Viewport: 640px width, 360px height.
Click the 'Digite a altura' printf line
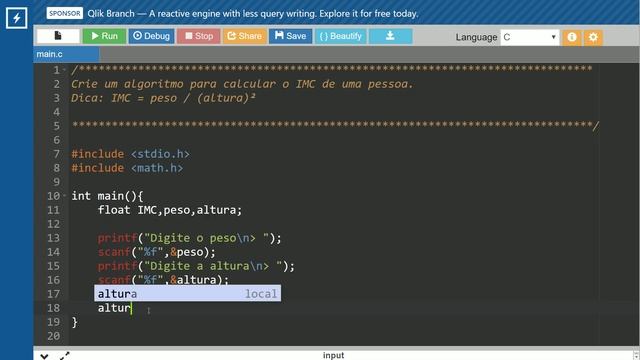tap(196, 266)
